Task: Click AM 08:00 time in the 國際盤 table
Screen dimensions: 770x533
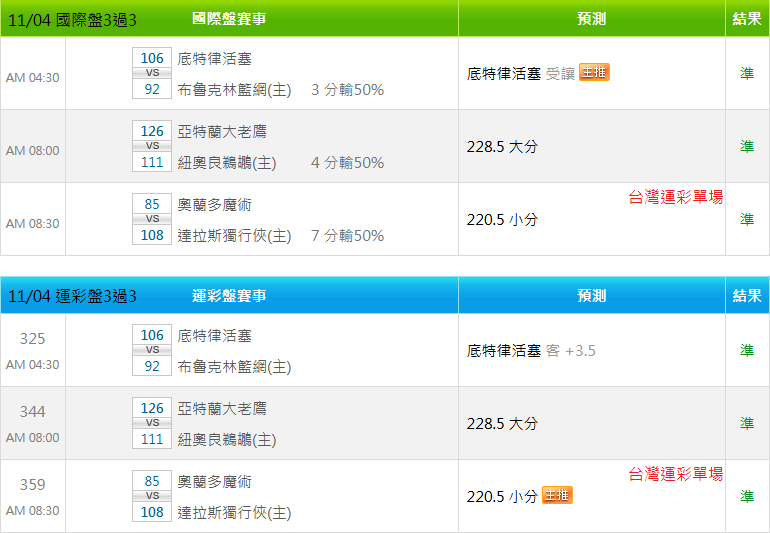Action: click(32, 150)
